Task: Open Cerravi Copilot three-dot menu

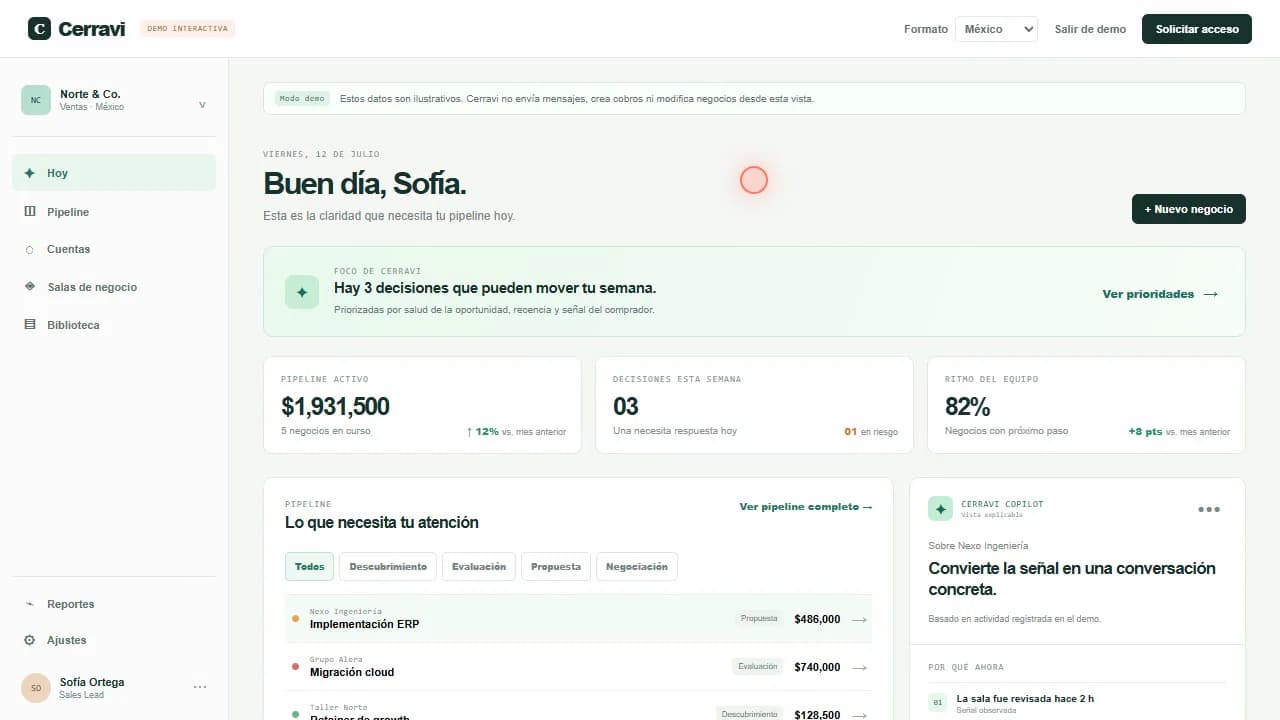Action: pos(1209,509)
